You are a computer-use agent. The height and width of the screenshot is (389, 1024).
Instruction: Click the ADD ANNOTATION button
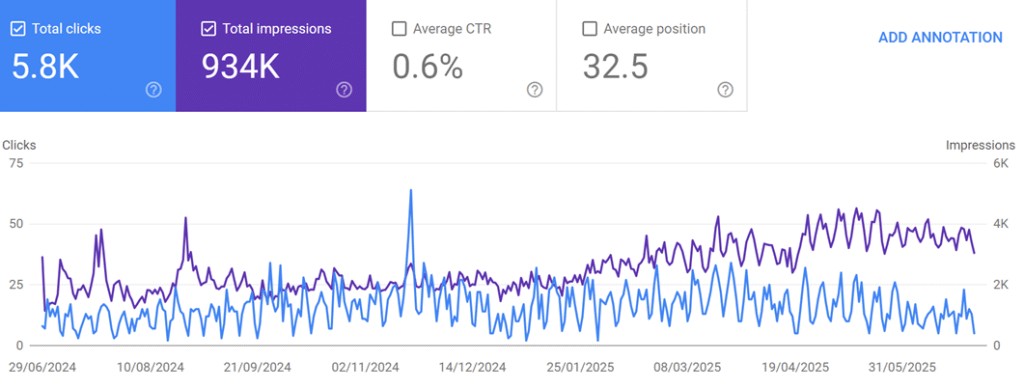(940, 38)
